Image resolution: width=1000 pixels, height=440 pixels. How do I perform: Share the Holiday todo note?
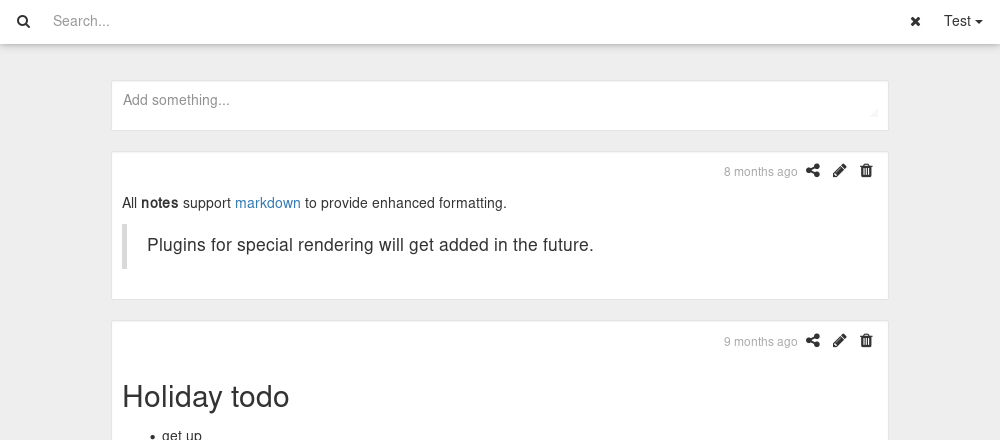(812, 341)
